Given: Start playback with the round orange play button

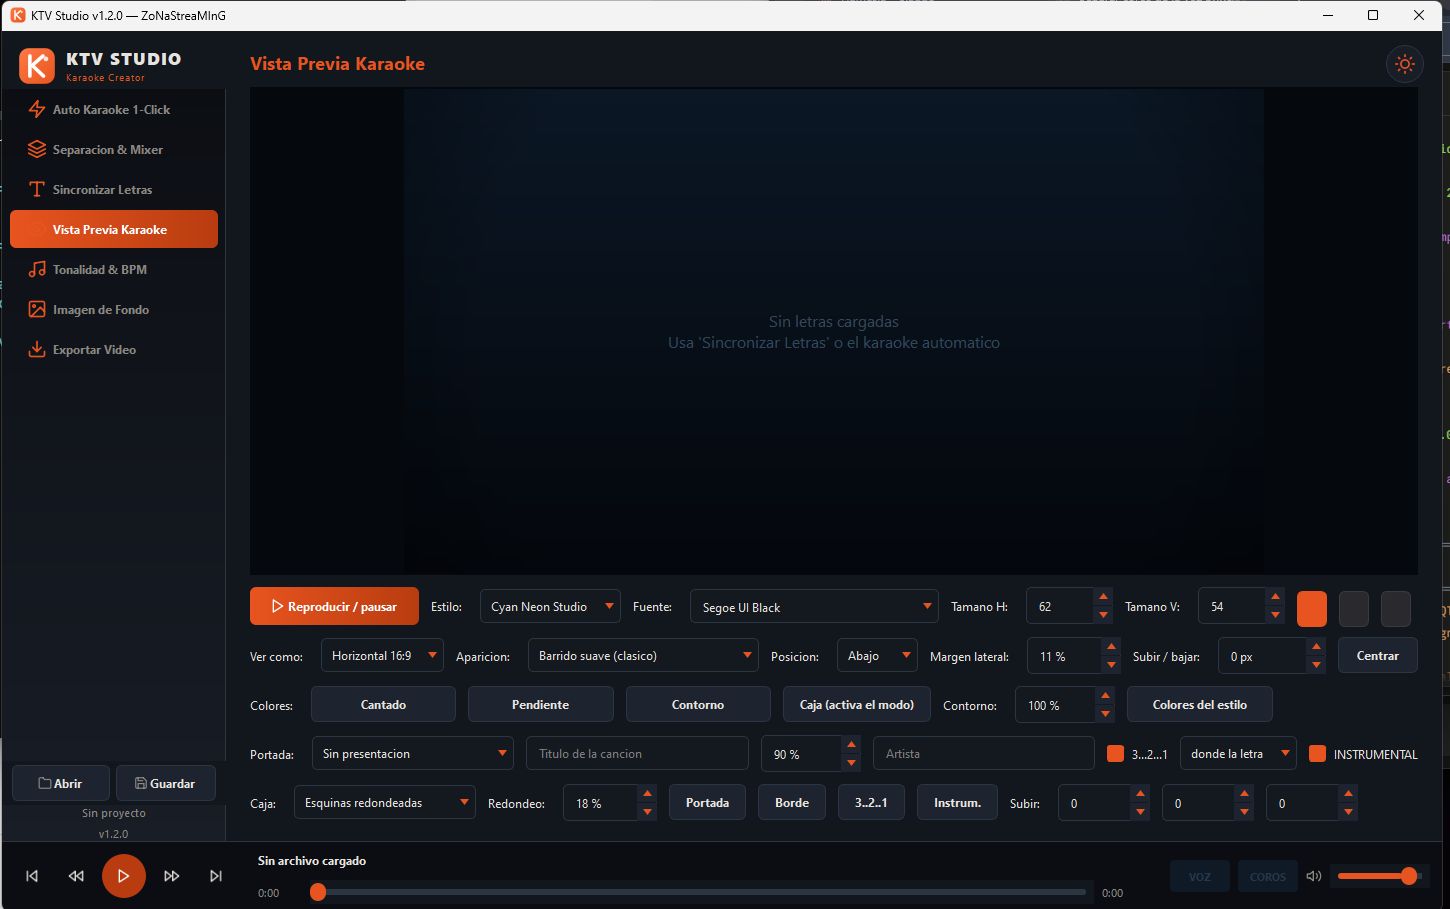Looking at the screenshot, I should coord(123,876).
